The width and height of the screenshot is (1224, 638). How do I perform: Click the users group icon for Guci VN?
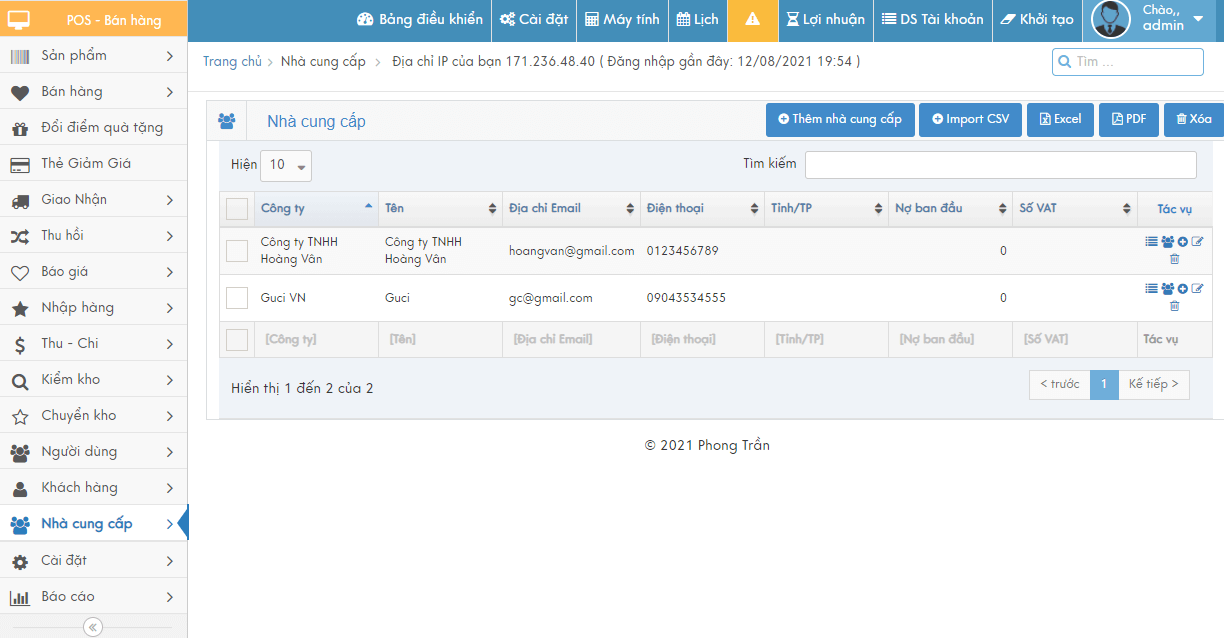coord(1167,289)
